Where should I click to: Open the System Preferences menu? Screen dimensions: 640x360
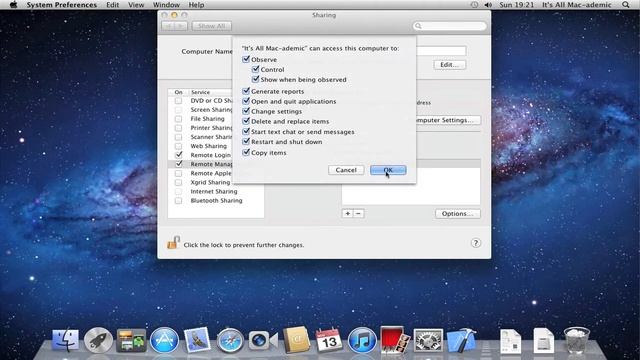pos(62,5)
